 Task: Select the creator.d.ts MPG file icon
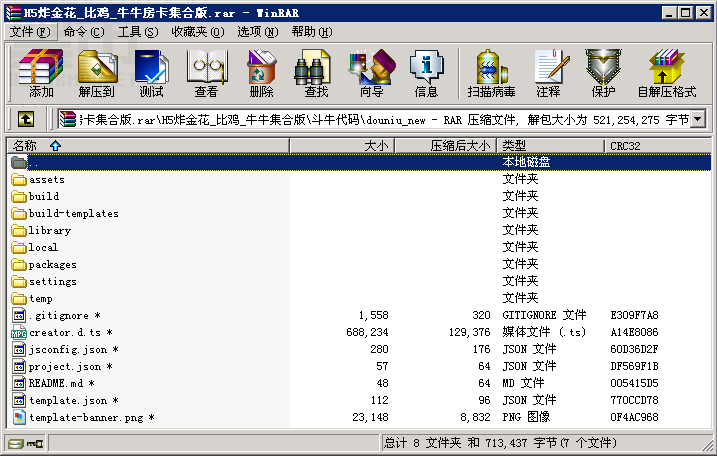[19, 333]
